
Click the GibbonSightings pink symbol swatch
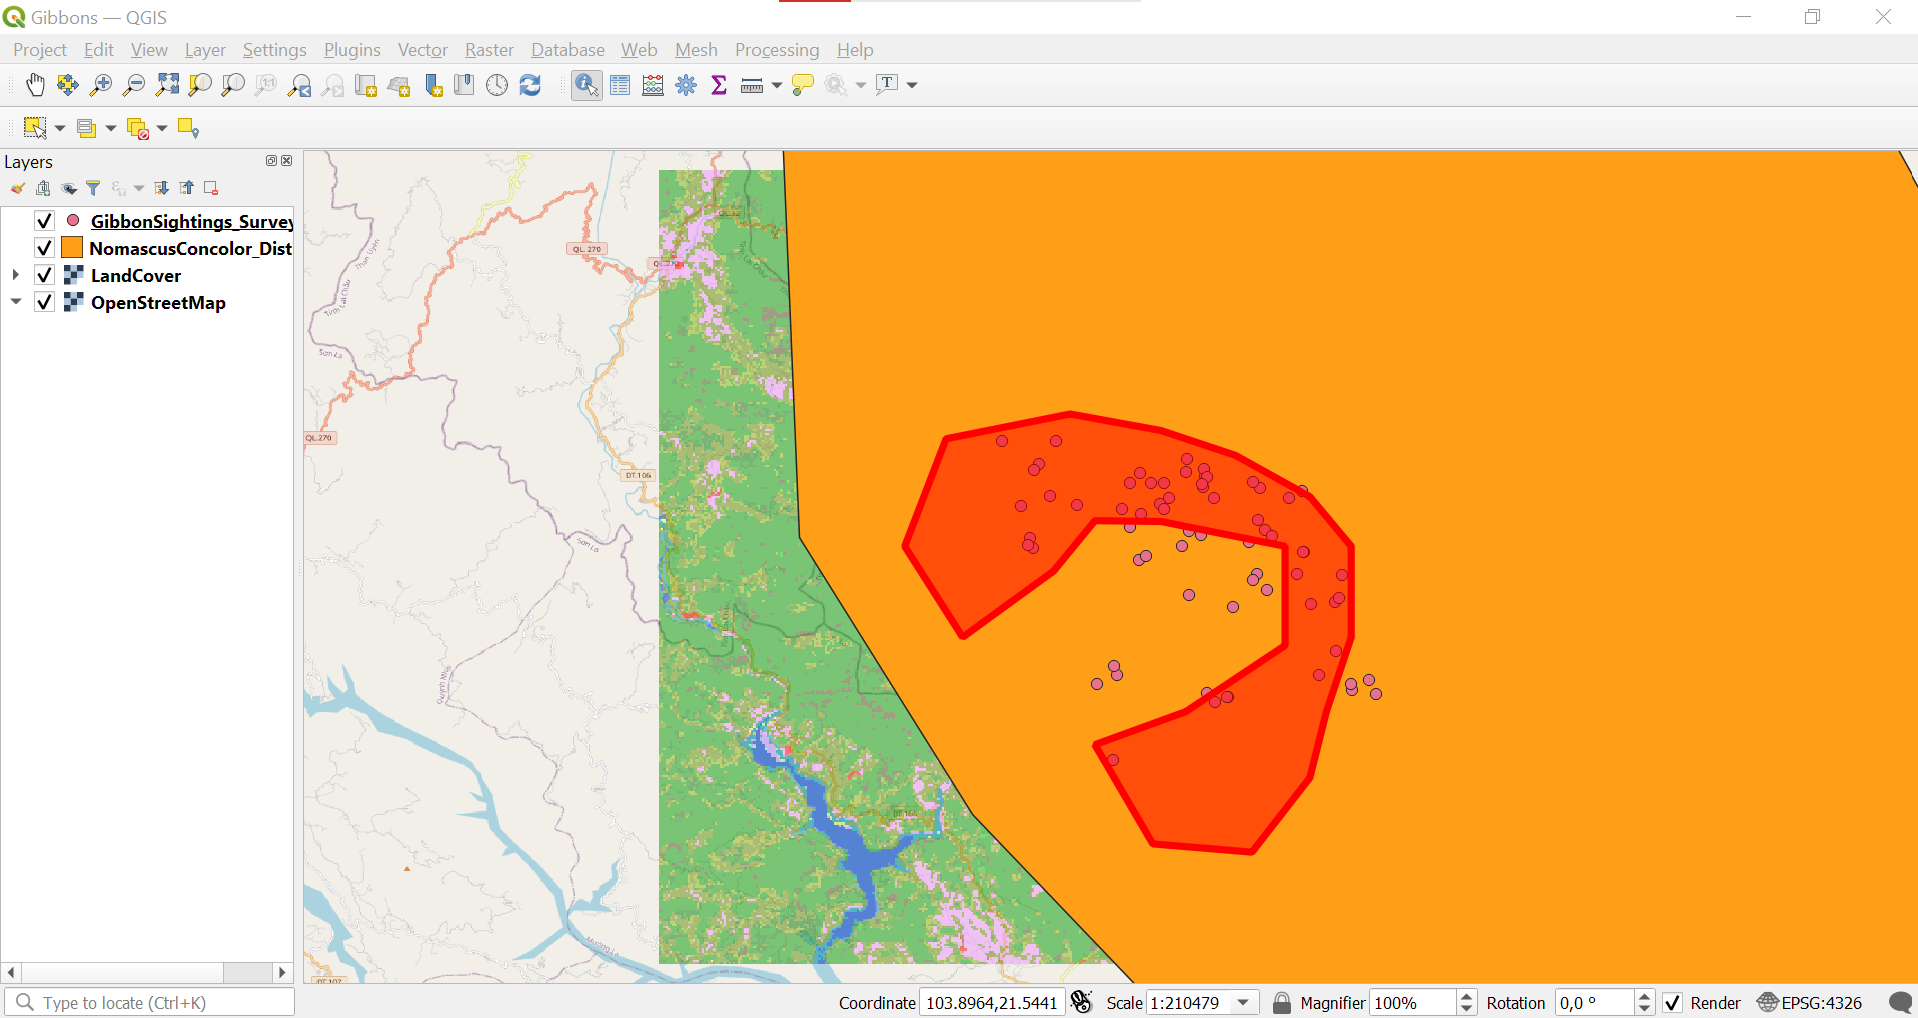tap(73, 220)
